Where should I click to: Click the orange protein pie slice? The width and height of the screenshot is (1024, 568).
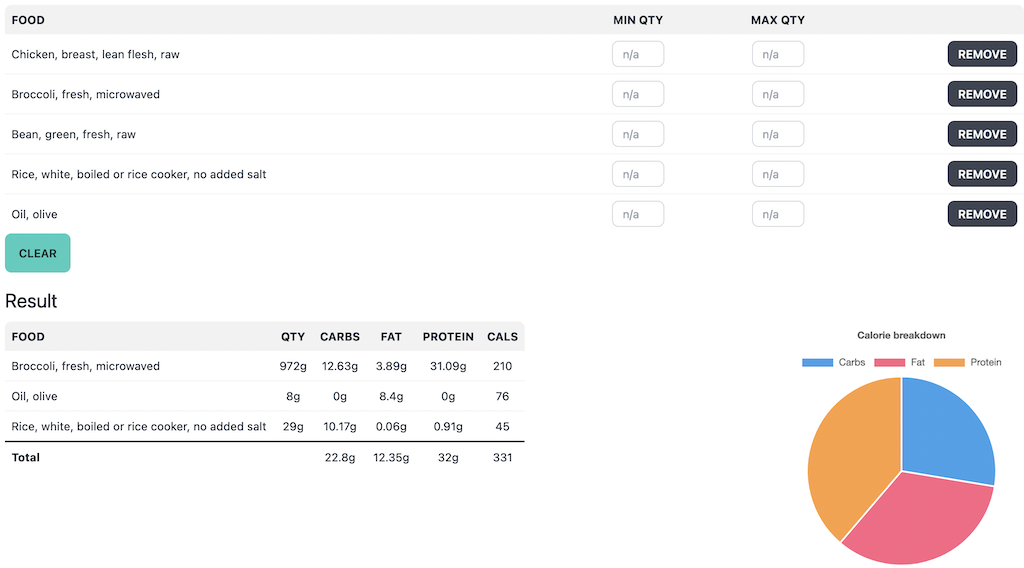tap(850, 450)
